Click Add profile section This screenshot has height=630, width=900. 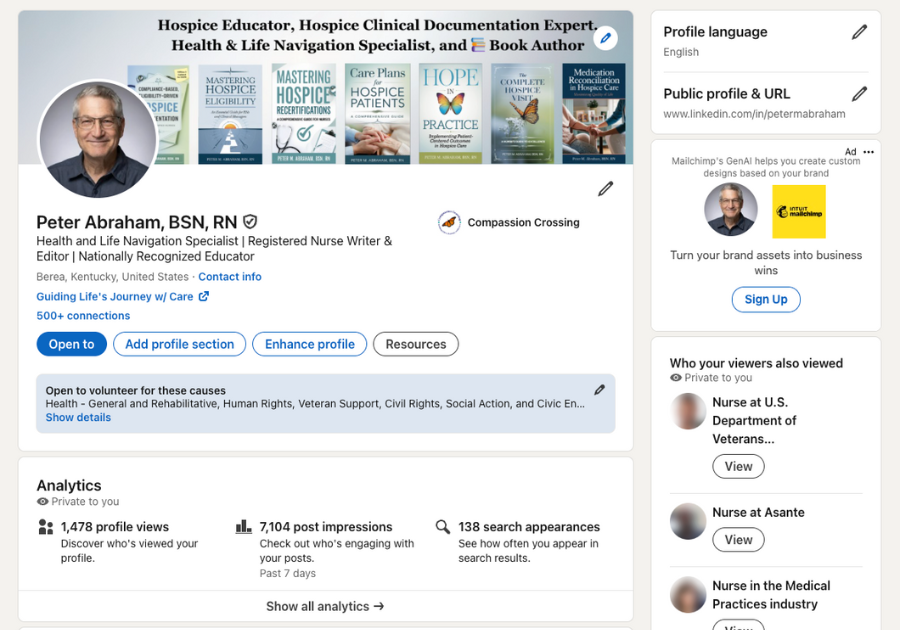tap(179, 344)
